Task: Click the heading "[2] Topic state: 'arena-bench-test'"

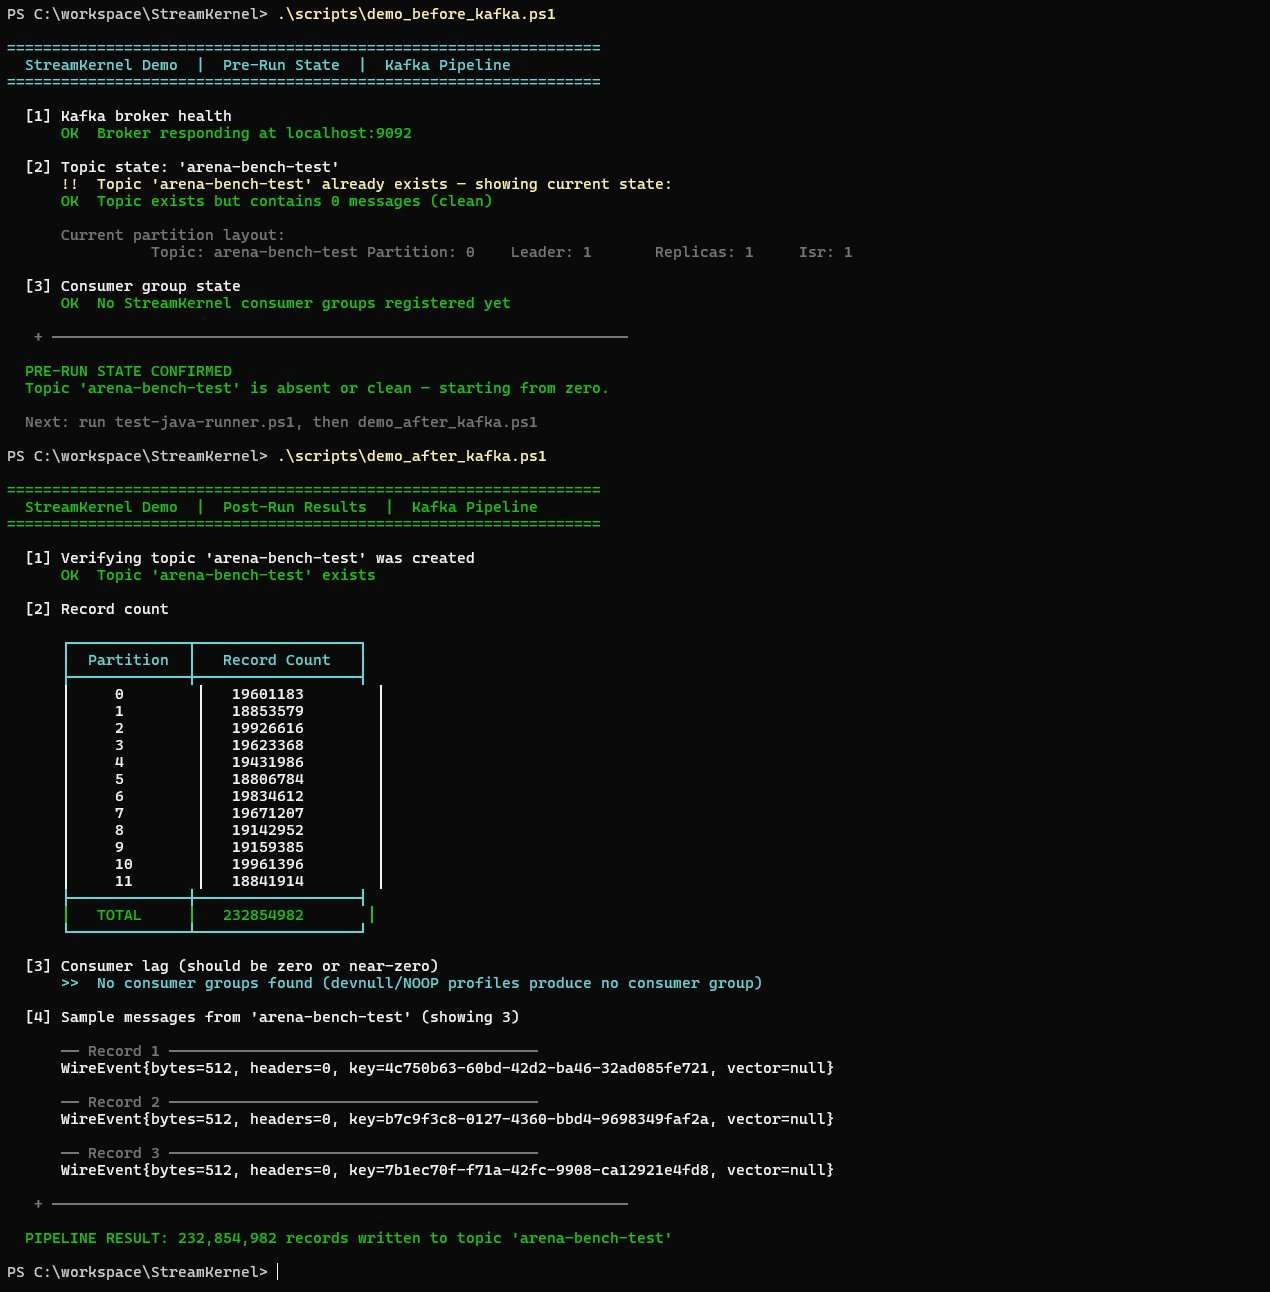Action: tap(182, 167)
